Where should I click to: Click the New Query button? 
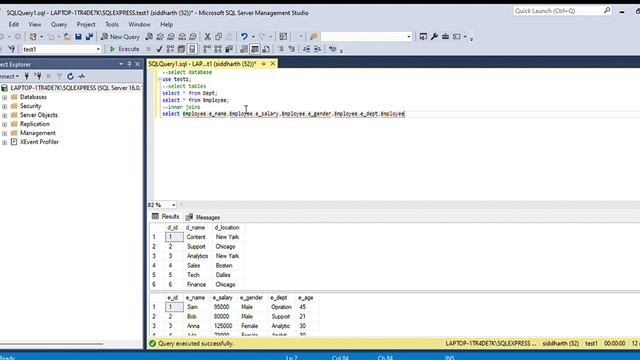[120, 37]
